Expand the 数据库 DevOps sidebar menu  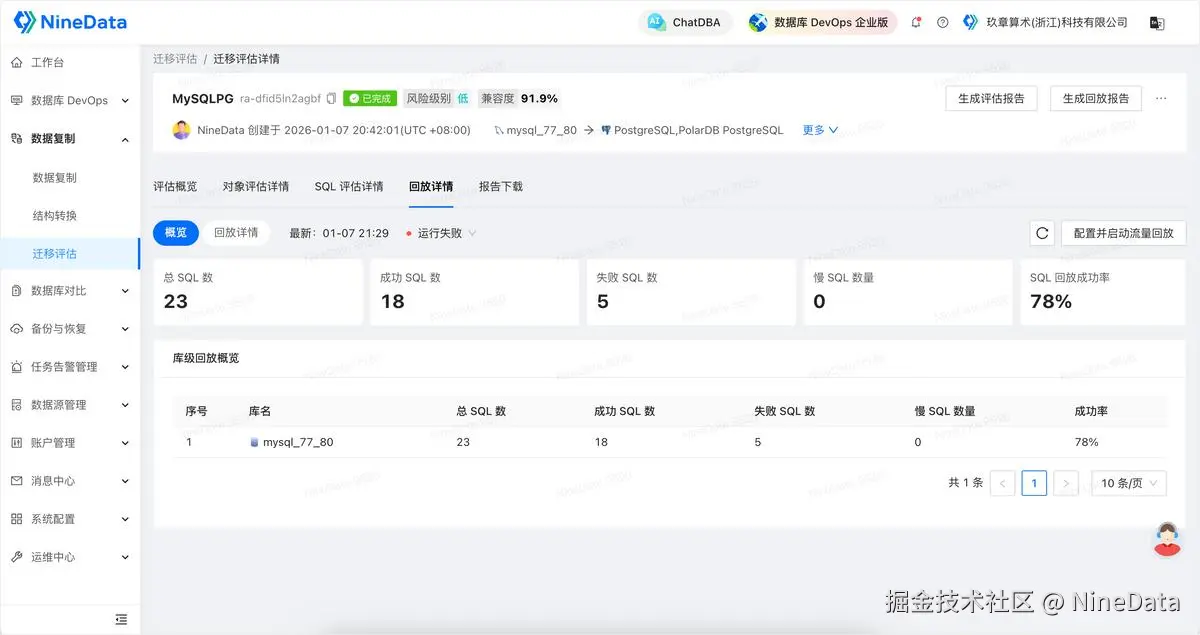tap(70, 100)
